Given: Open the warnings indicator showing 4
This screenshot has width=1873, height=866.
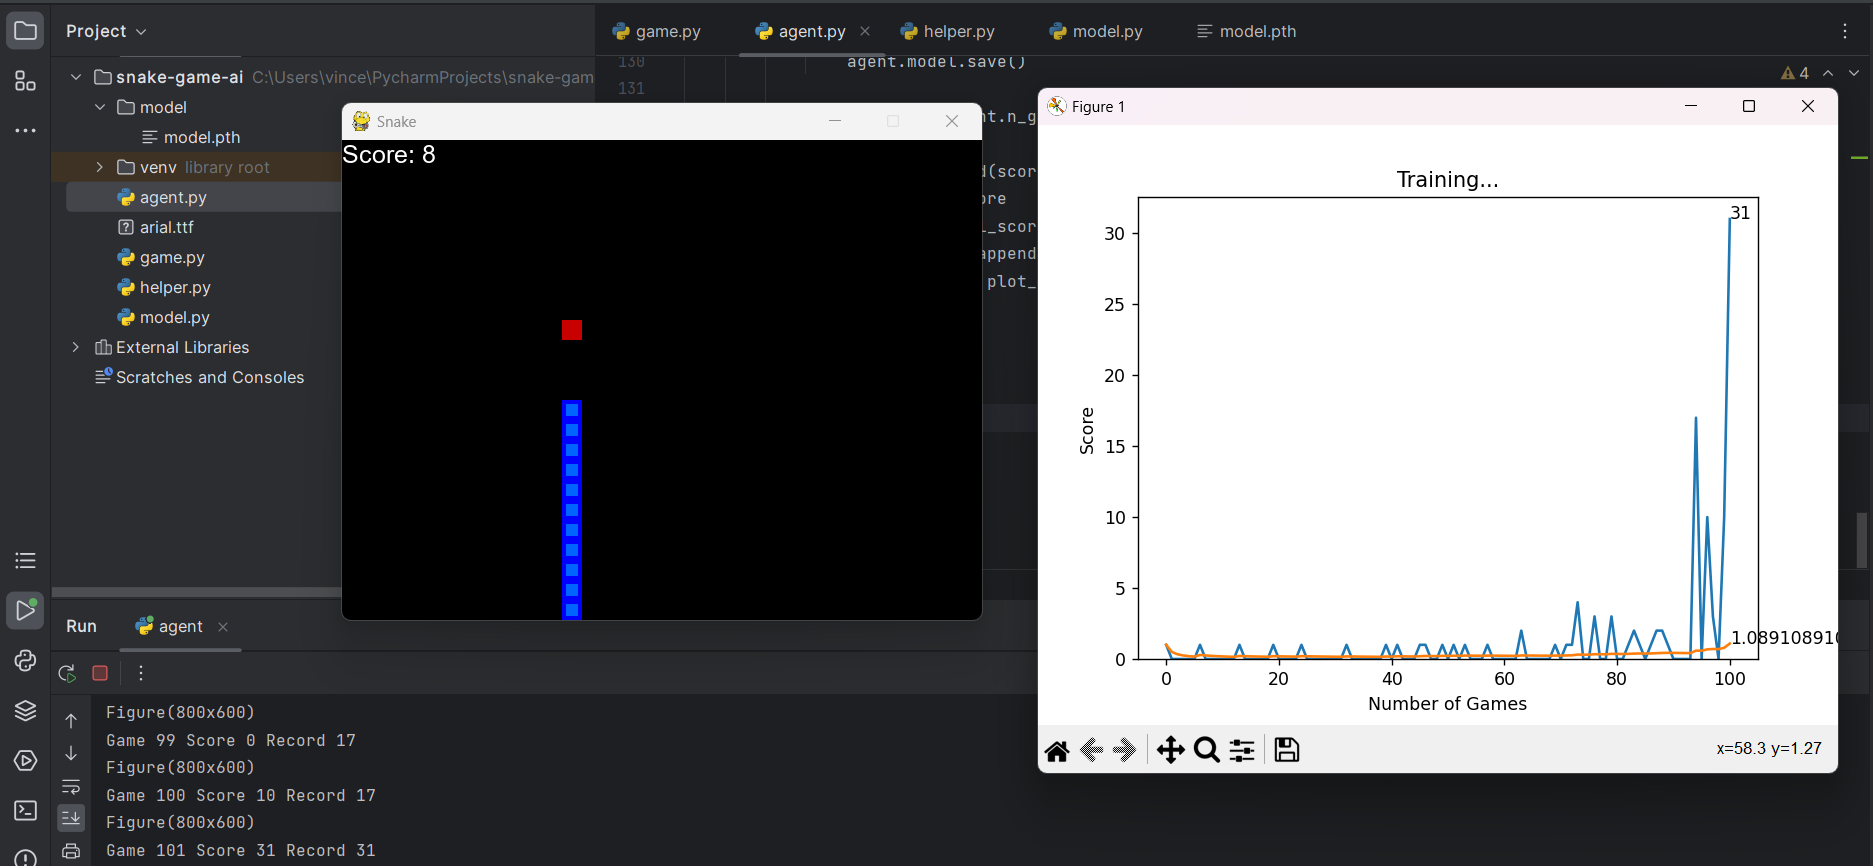Looking at the screenshot, I should tap(1795, 73).
